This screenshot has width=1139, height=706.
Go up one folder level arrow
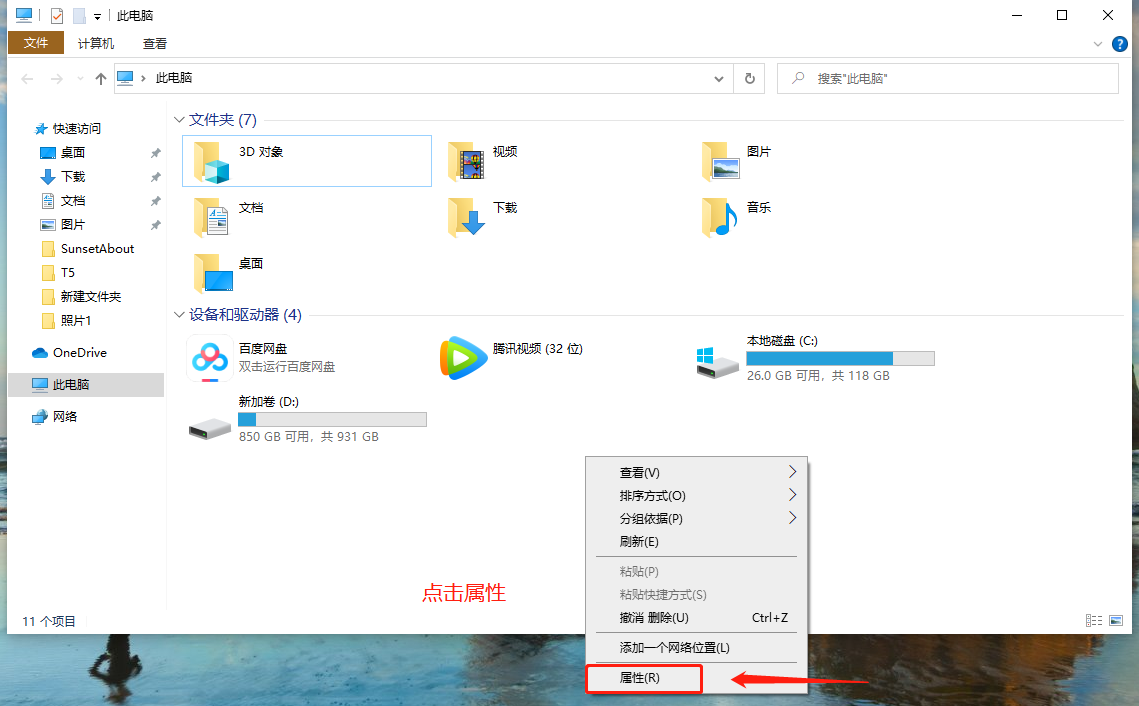(101, 78)
